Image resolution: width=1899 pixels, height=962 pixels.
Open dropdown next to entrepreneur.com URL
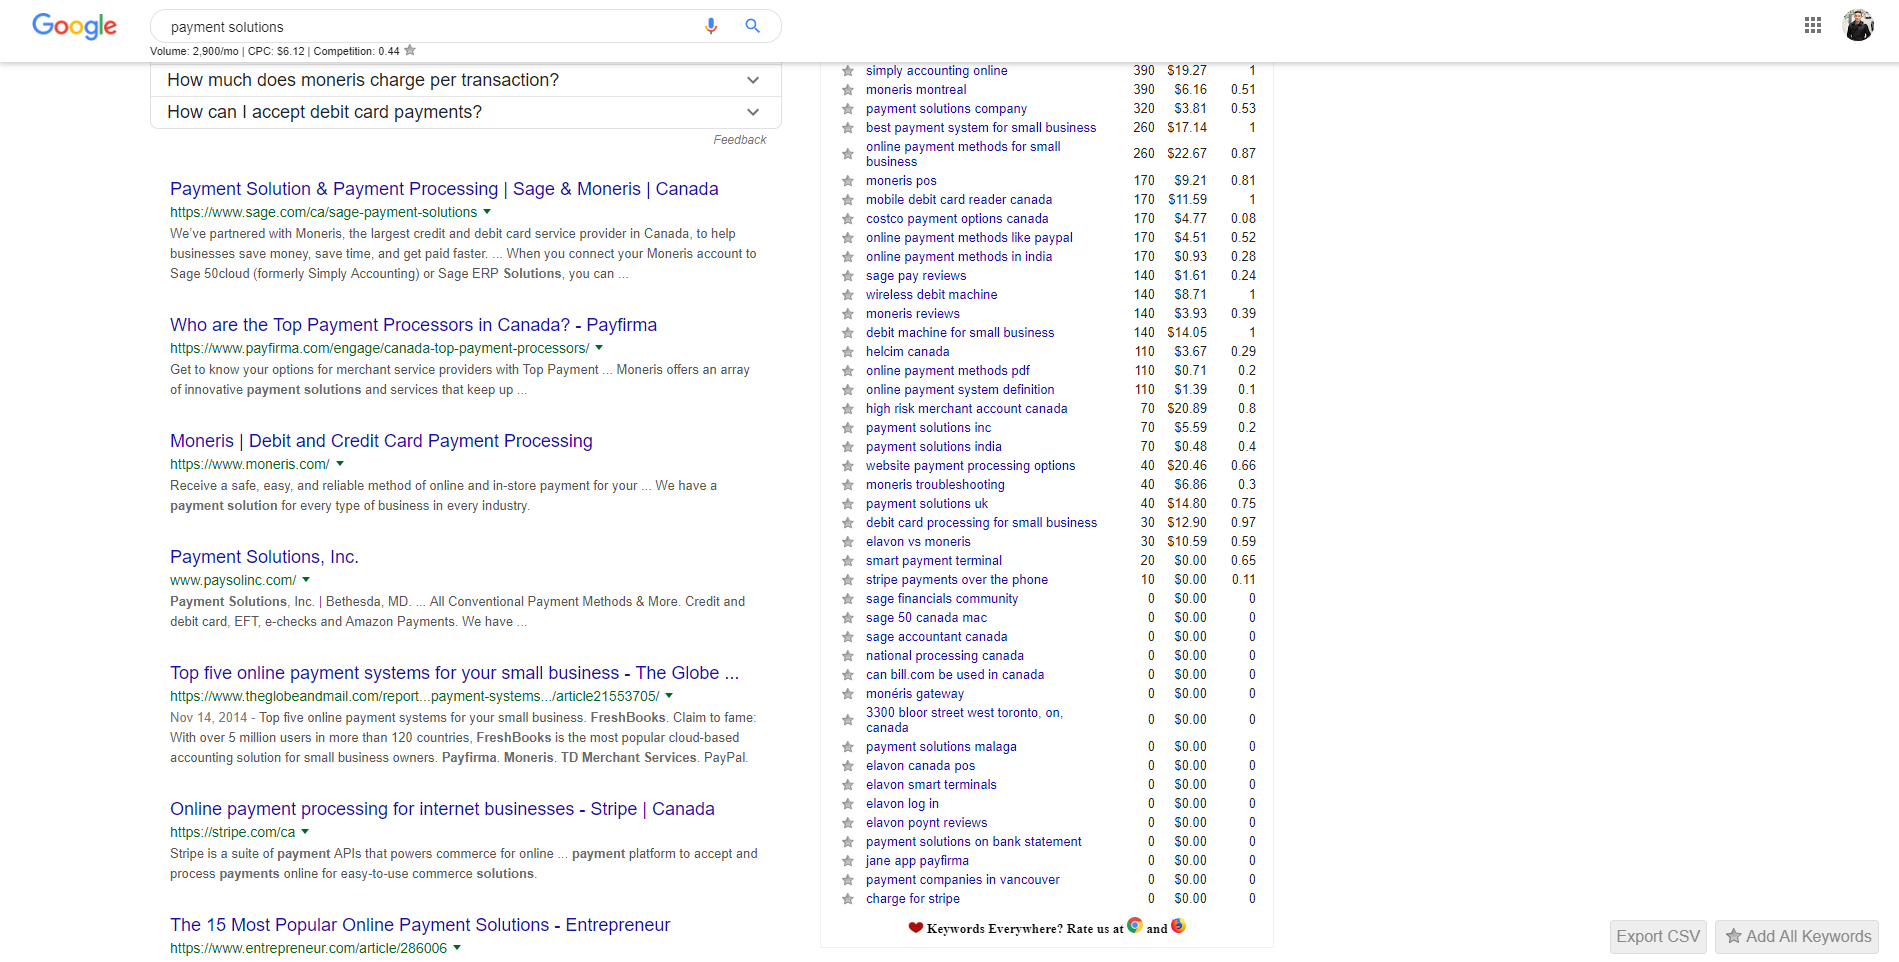[x=457, y=948]
